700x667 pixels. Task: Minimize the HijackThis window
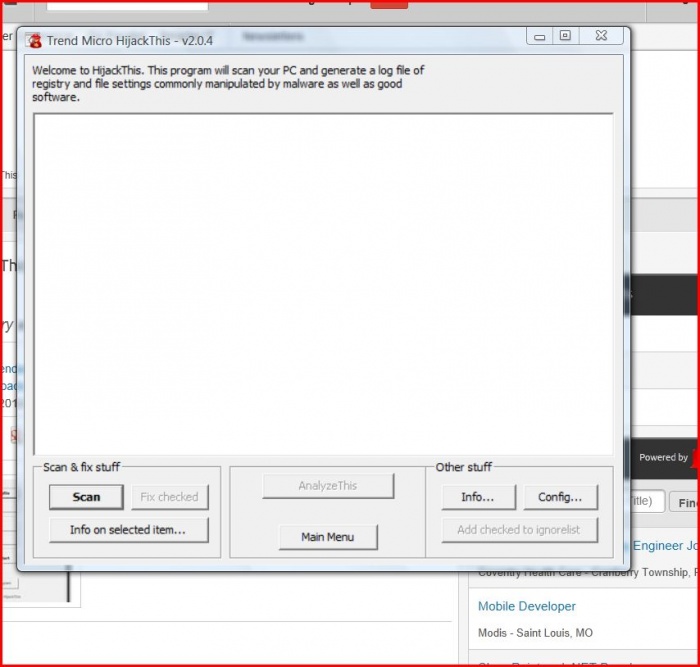pos(540,36)
